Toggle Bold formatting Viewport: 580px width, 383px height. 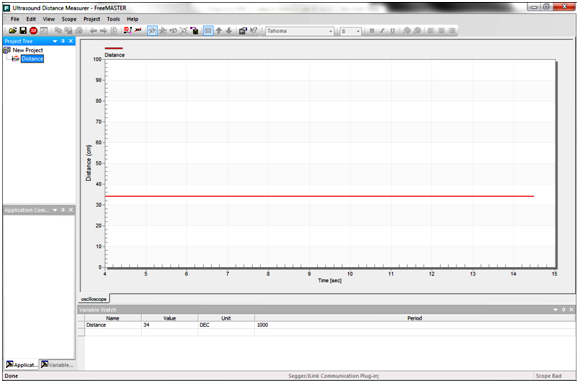tap(372, 31)
